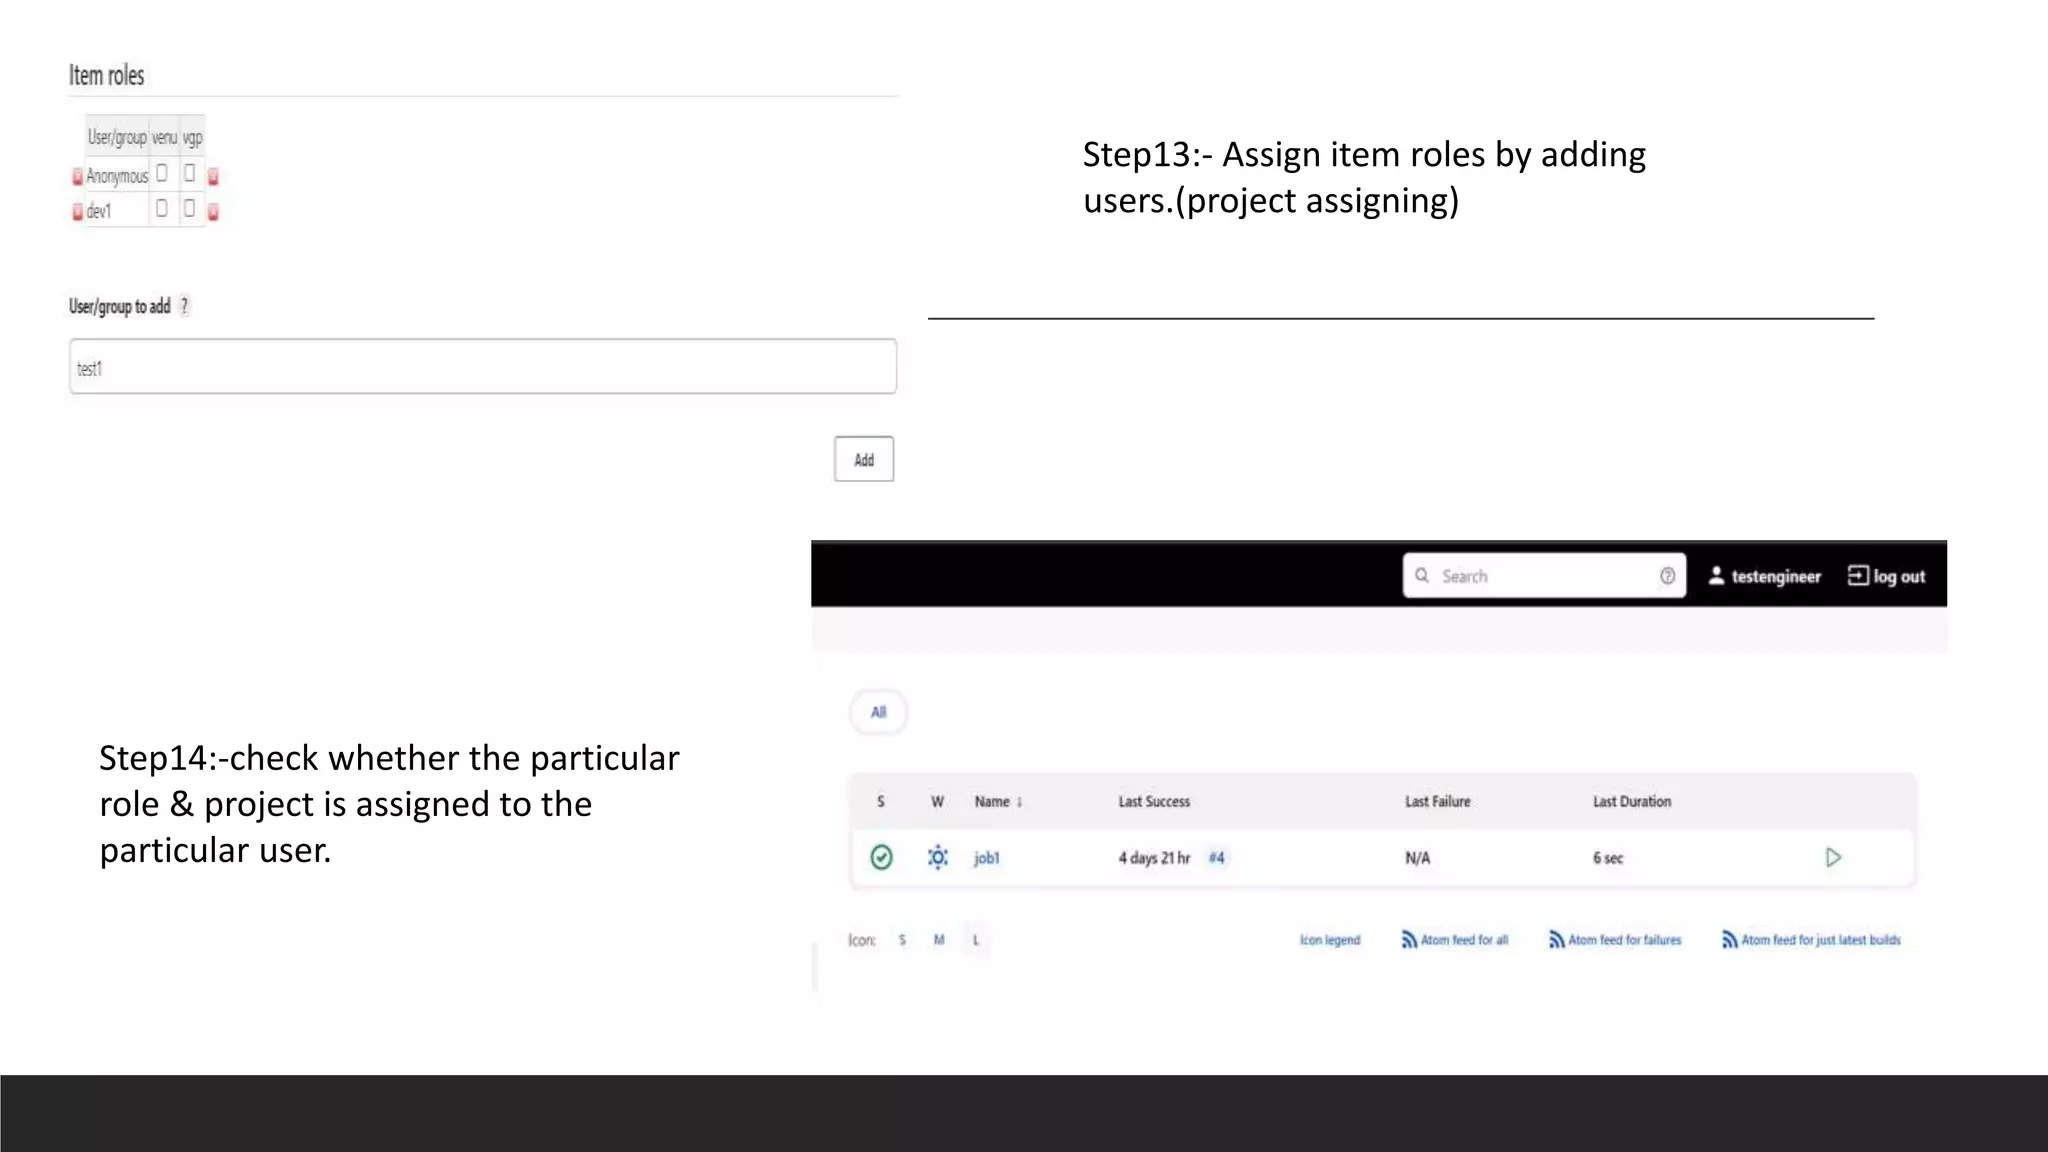Click into the Jenkins Search box
The height and width of the screenshot is (1152, 2048).
pyautogui.click(x=1544, y=575)
